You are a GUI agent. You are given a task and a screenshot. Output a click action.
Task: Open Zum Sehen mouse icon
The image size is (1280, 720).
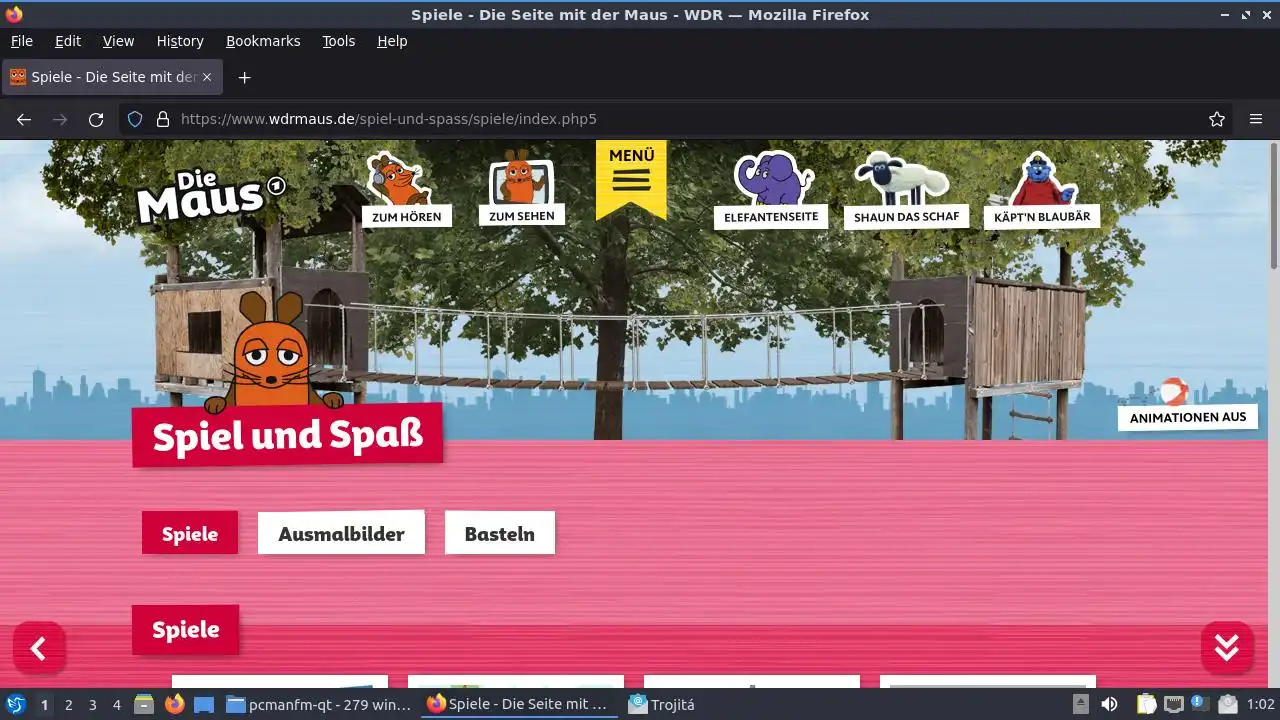coord(521,187)
